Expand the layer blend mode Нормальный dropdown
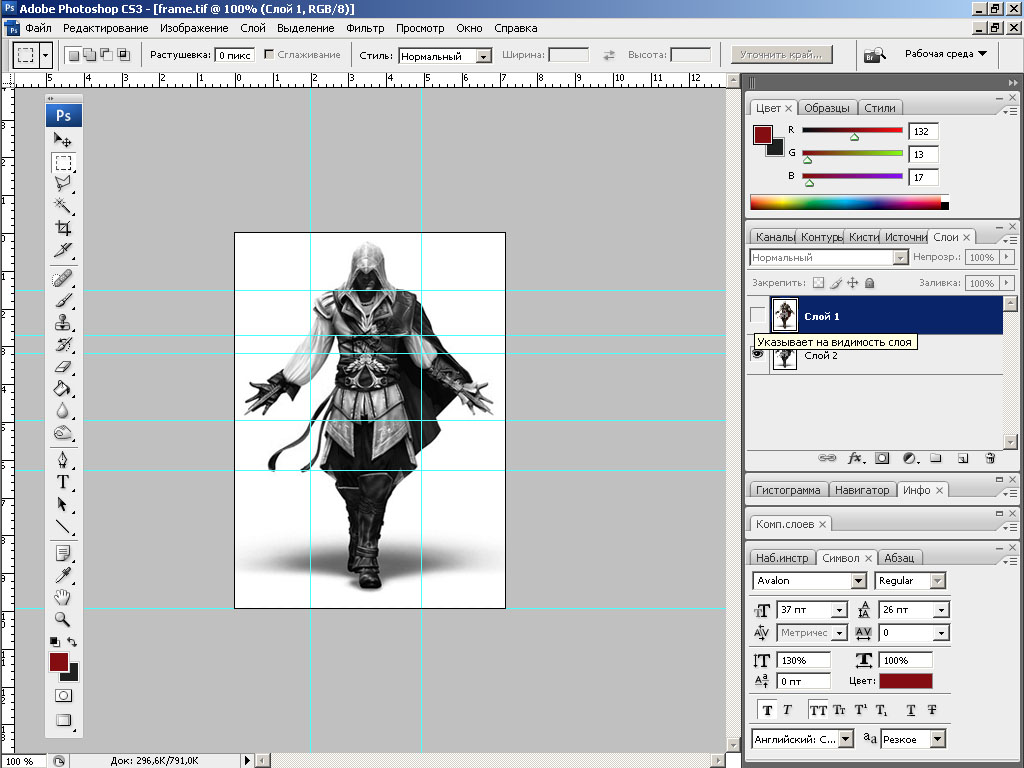The height and width of the screenshot is (768, 1024). [900, 258]
